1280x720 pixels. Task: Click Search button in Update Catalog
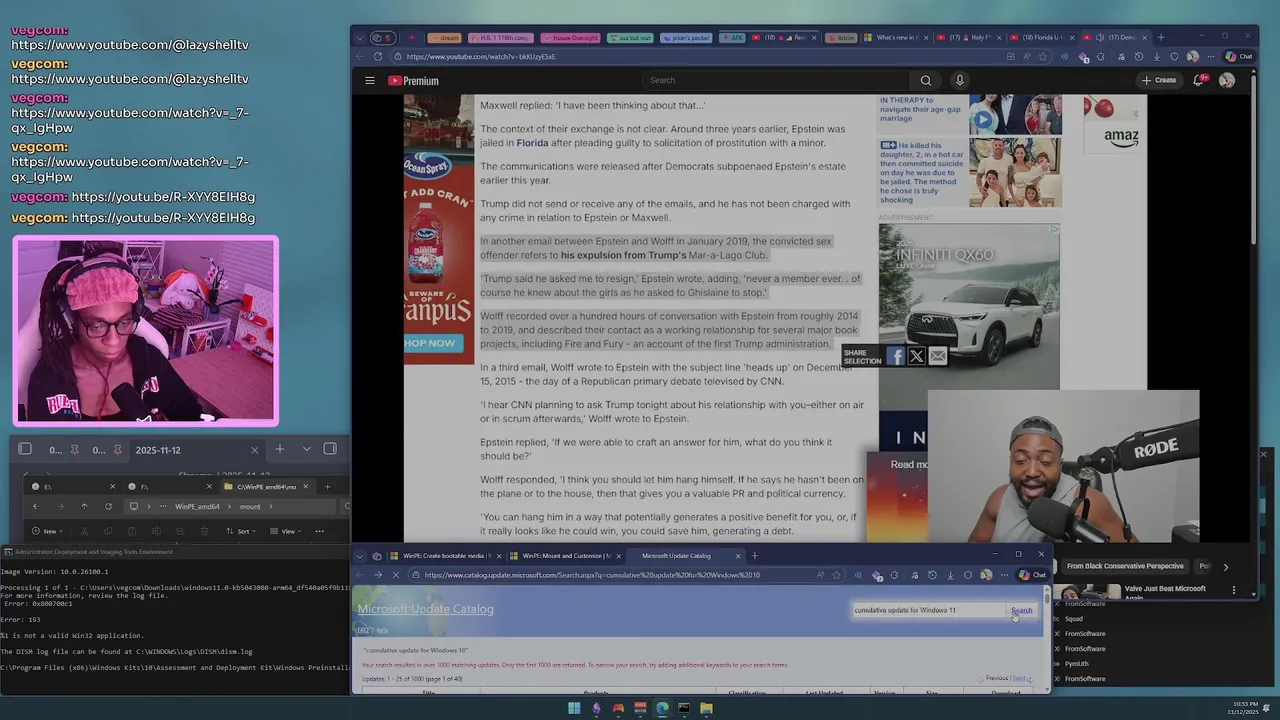tap(1021, 610)
